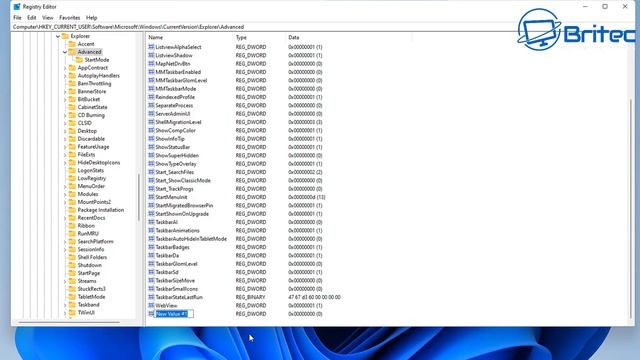Viewport: 640px width, 360px height.
Task: Click the Start_SearchFiles value icon
Action: (x=151, y=172)
